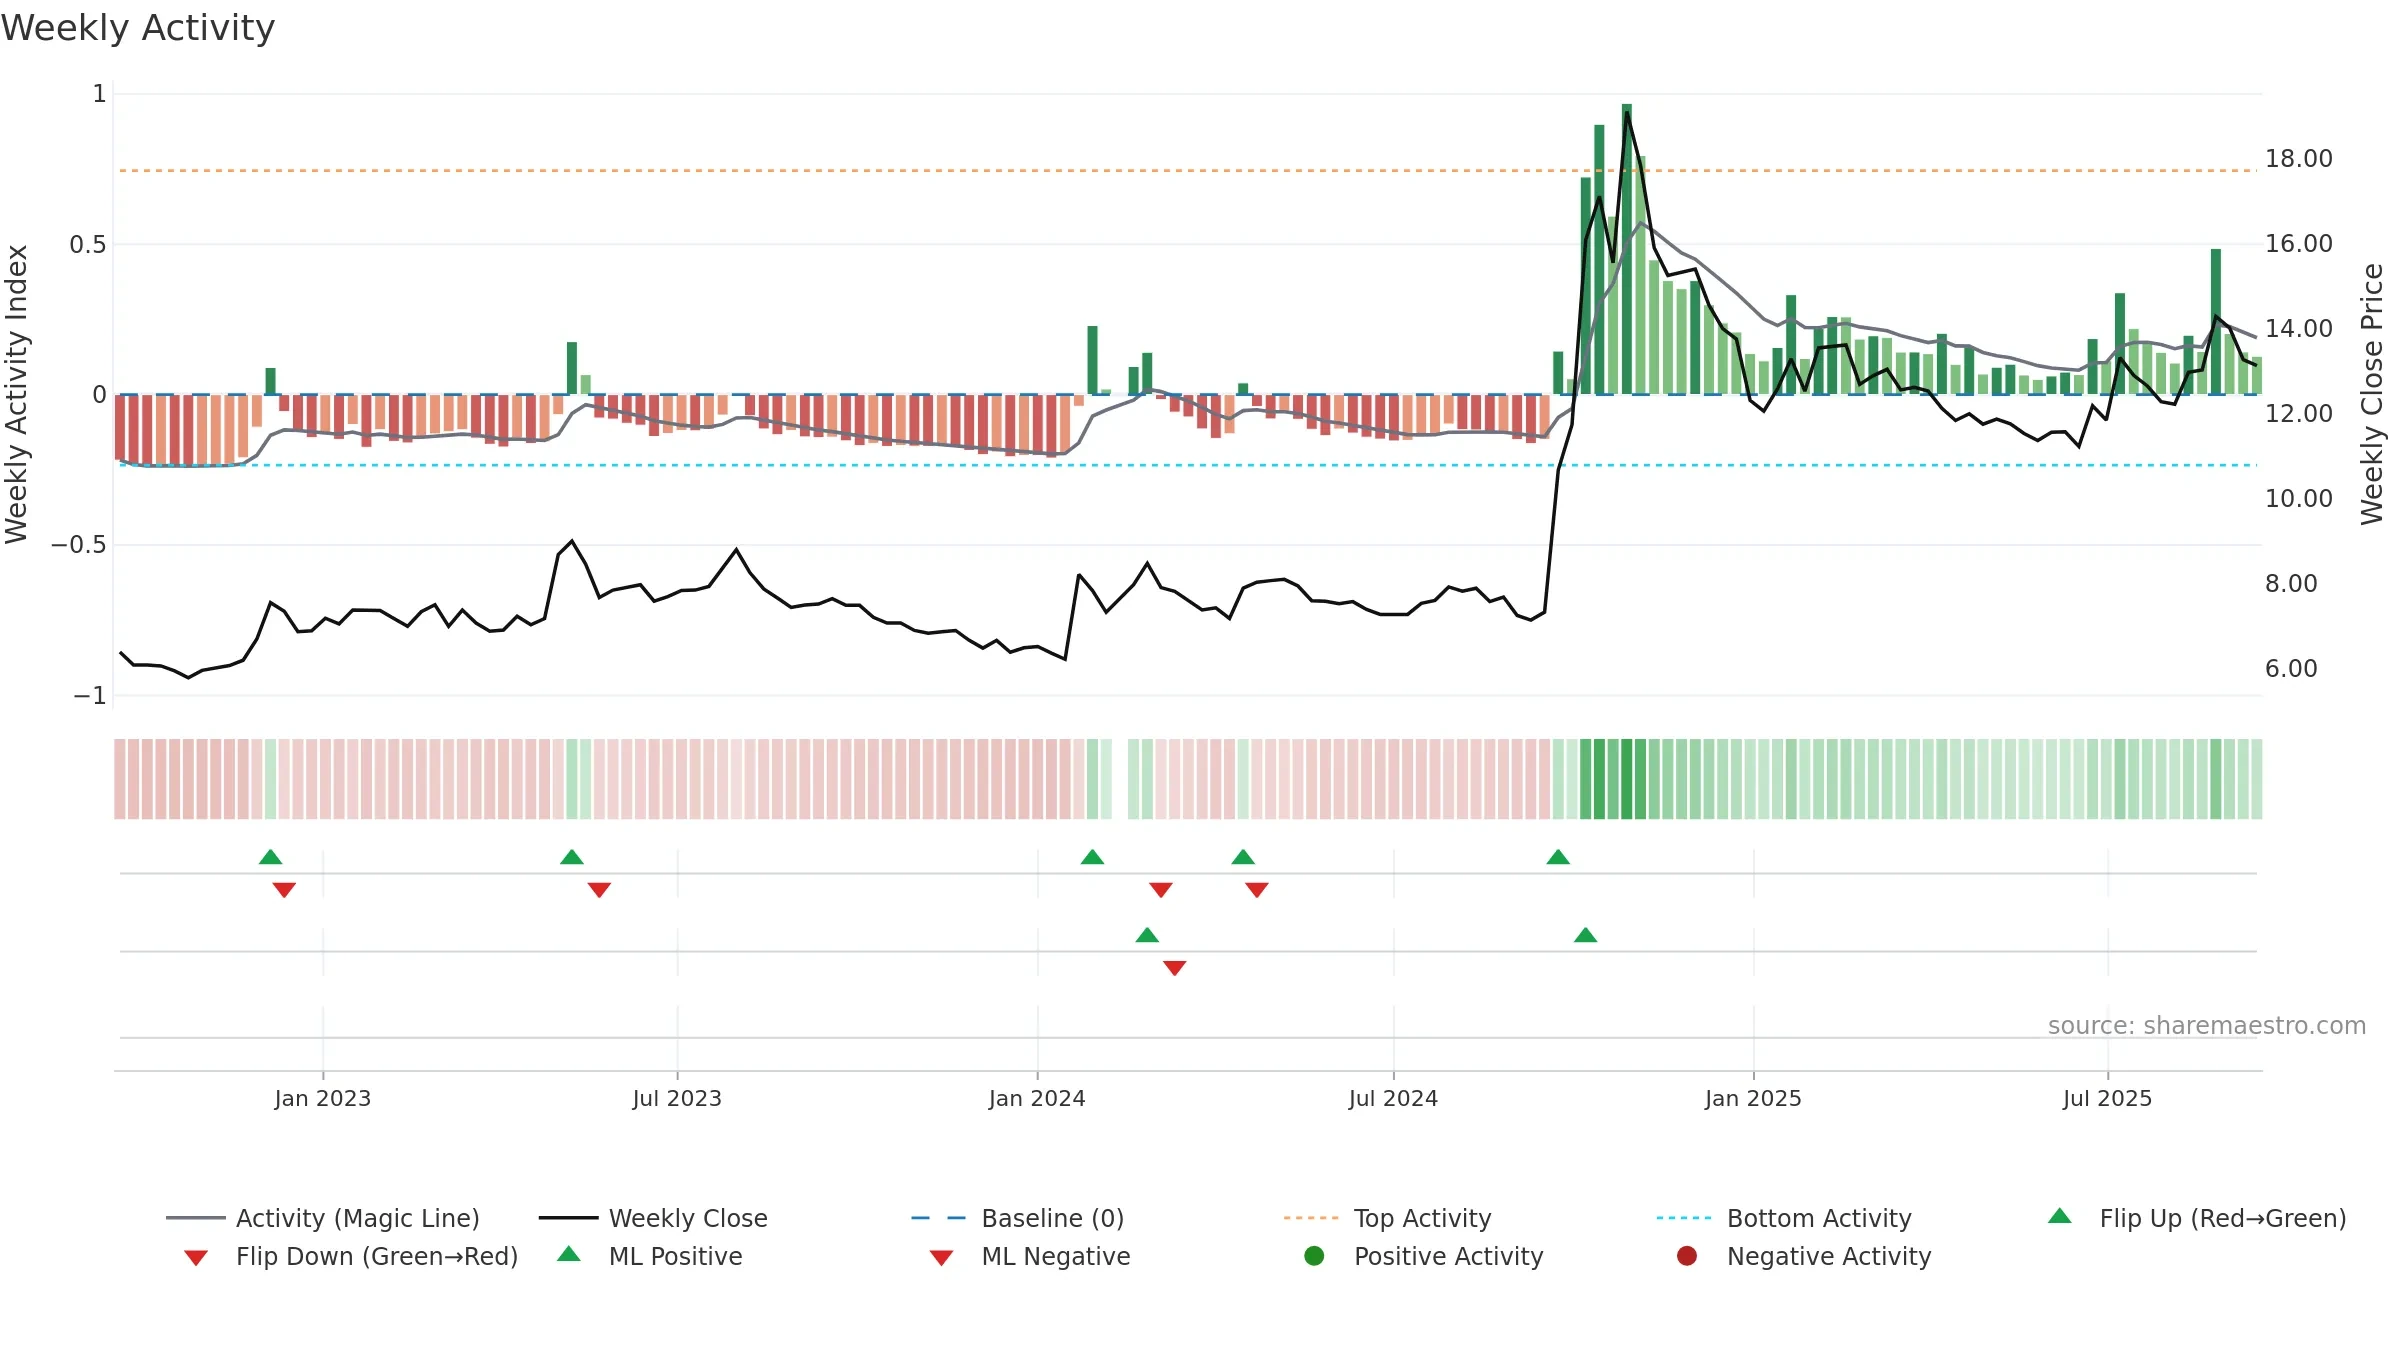
Task: Click the ML Positive triangle near Mar 2024
Action: pos(1147,935)
